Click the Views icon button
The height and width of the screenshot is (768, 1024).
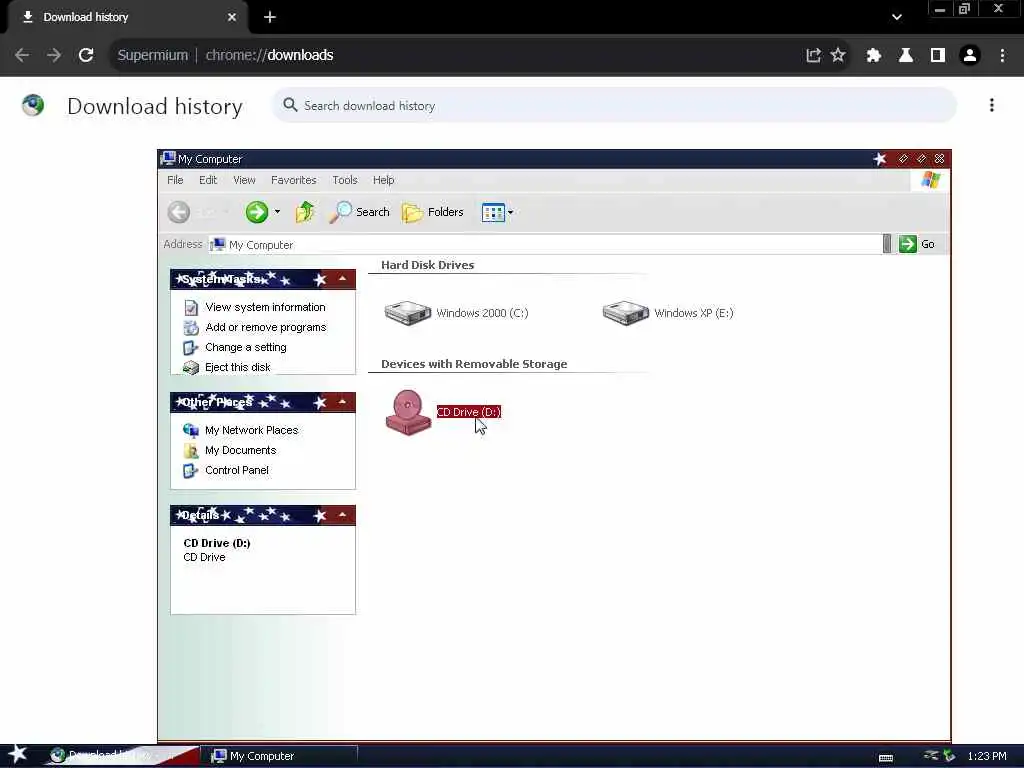coord(493,212)
